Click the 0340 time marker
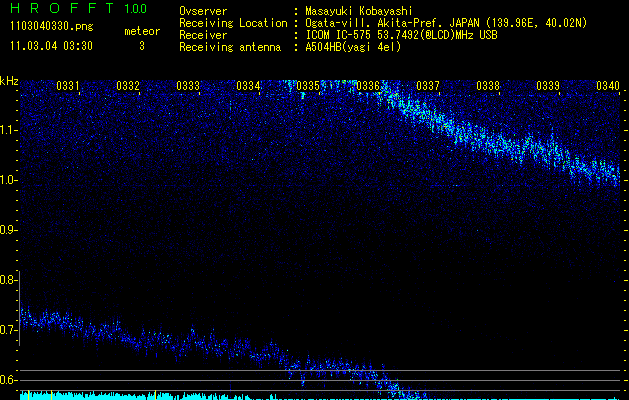The image size is (629, 400). click(608, 86)
